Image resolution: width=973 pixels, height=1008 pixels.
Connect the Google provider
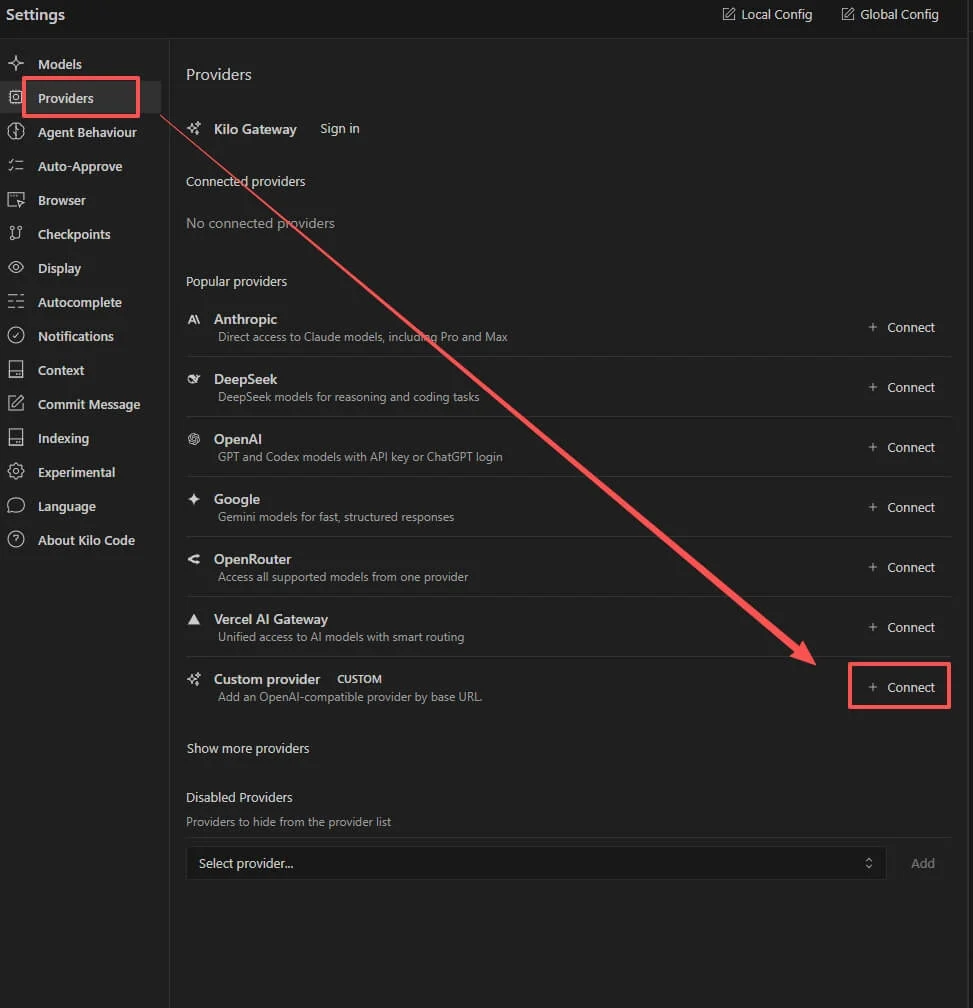(x=902, y=507)
